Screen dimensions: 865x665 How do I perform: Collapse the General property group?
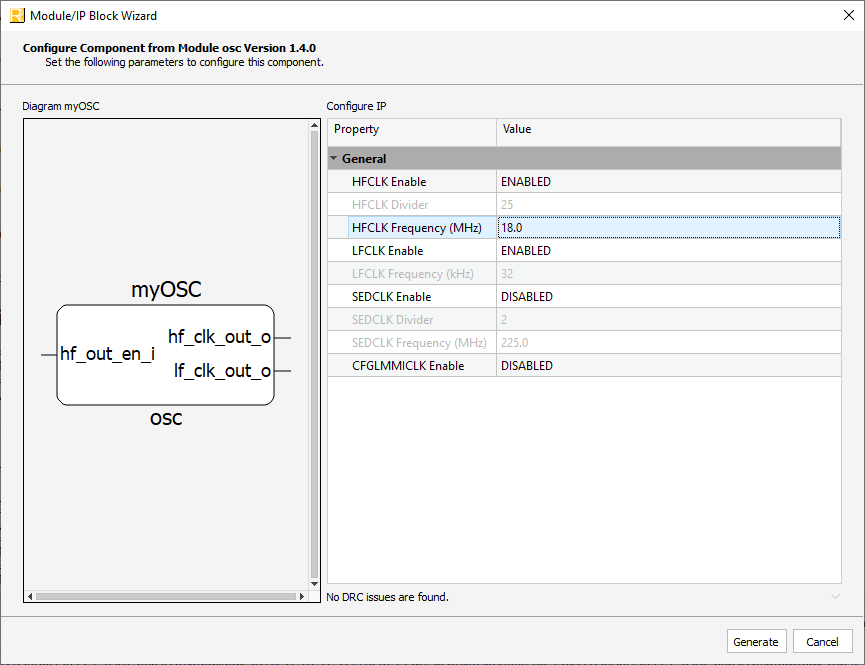coord(333,158)
